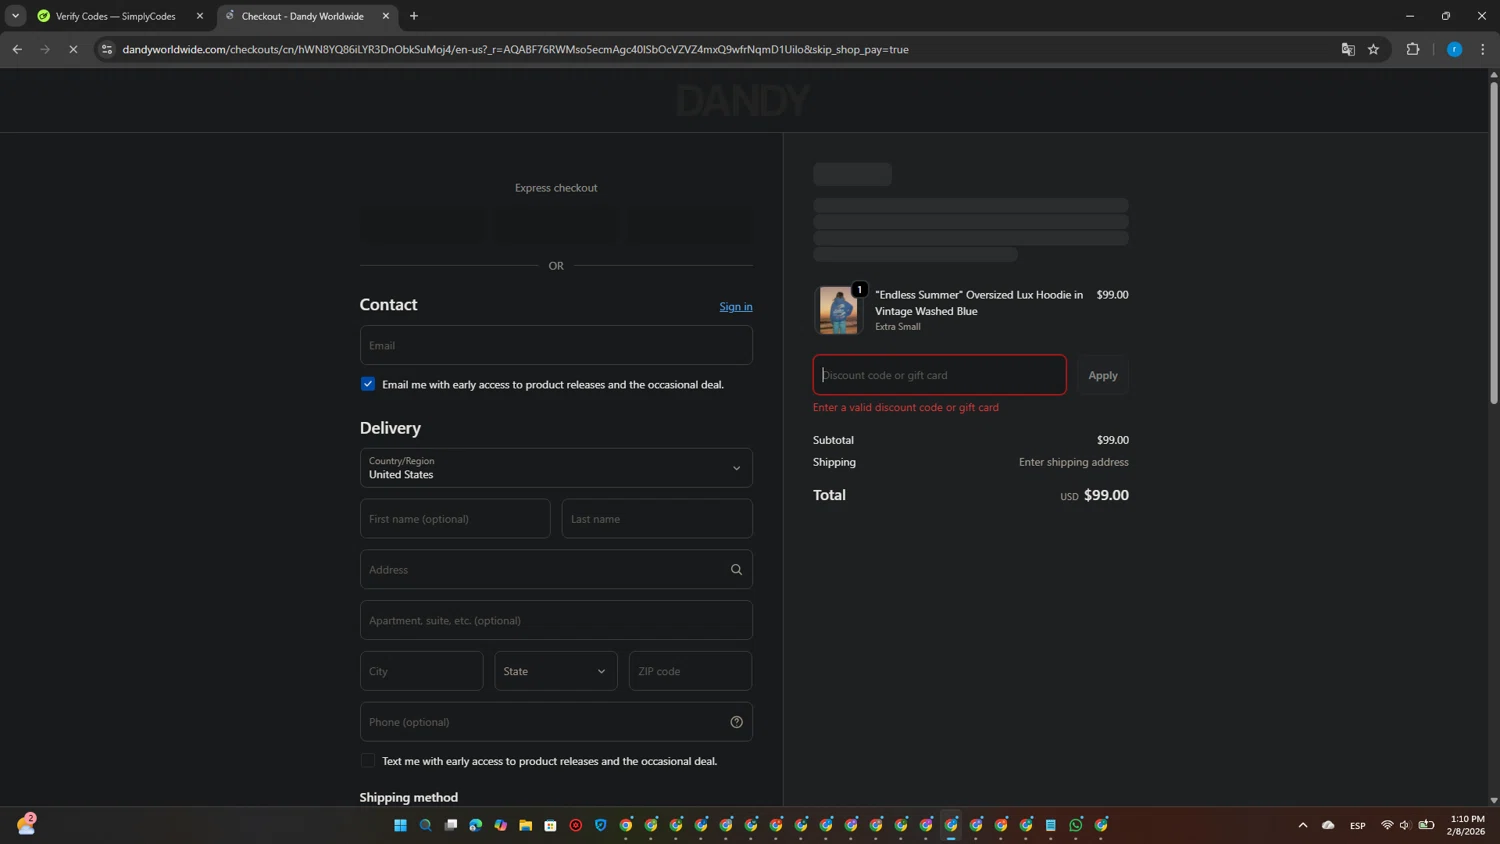Image resolution: width=1500 pixels, height=844 pixels.
Task: Open the red circular app on taskbar
Action: 575,825
